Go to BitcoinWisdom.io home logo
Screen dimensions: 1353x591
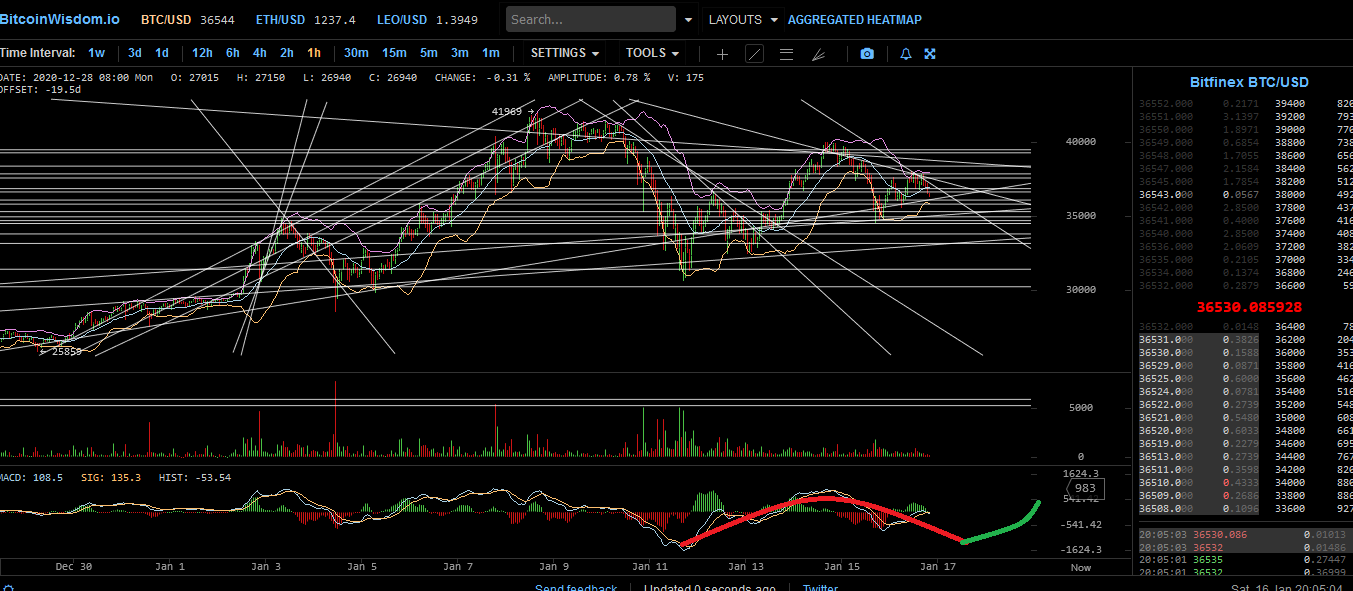(x=60, y=19)
